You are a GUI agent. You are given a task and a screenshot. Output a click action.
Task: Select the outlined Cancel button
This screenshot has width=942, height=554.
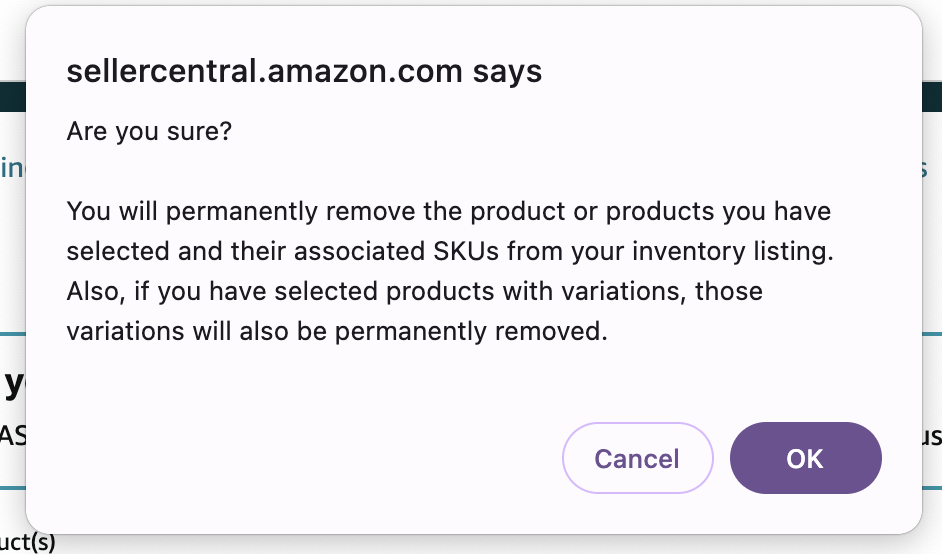[637, 458]
